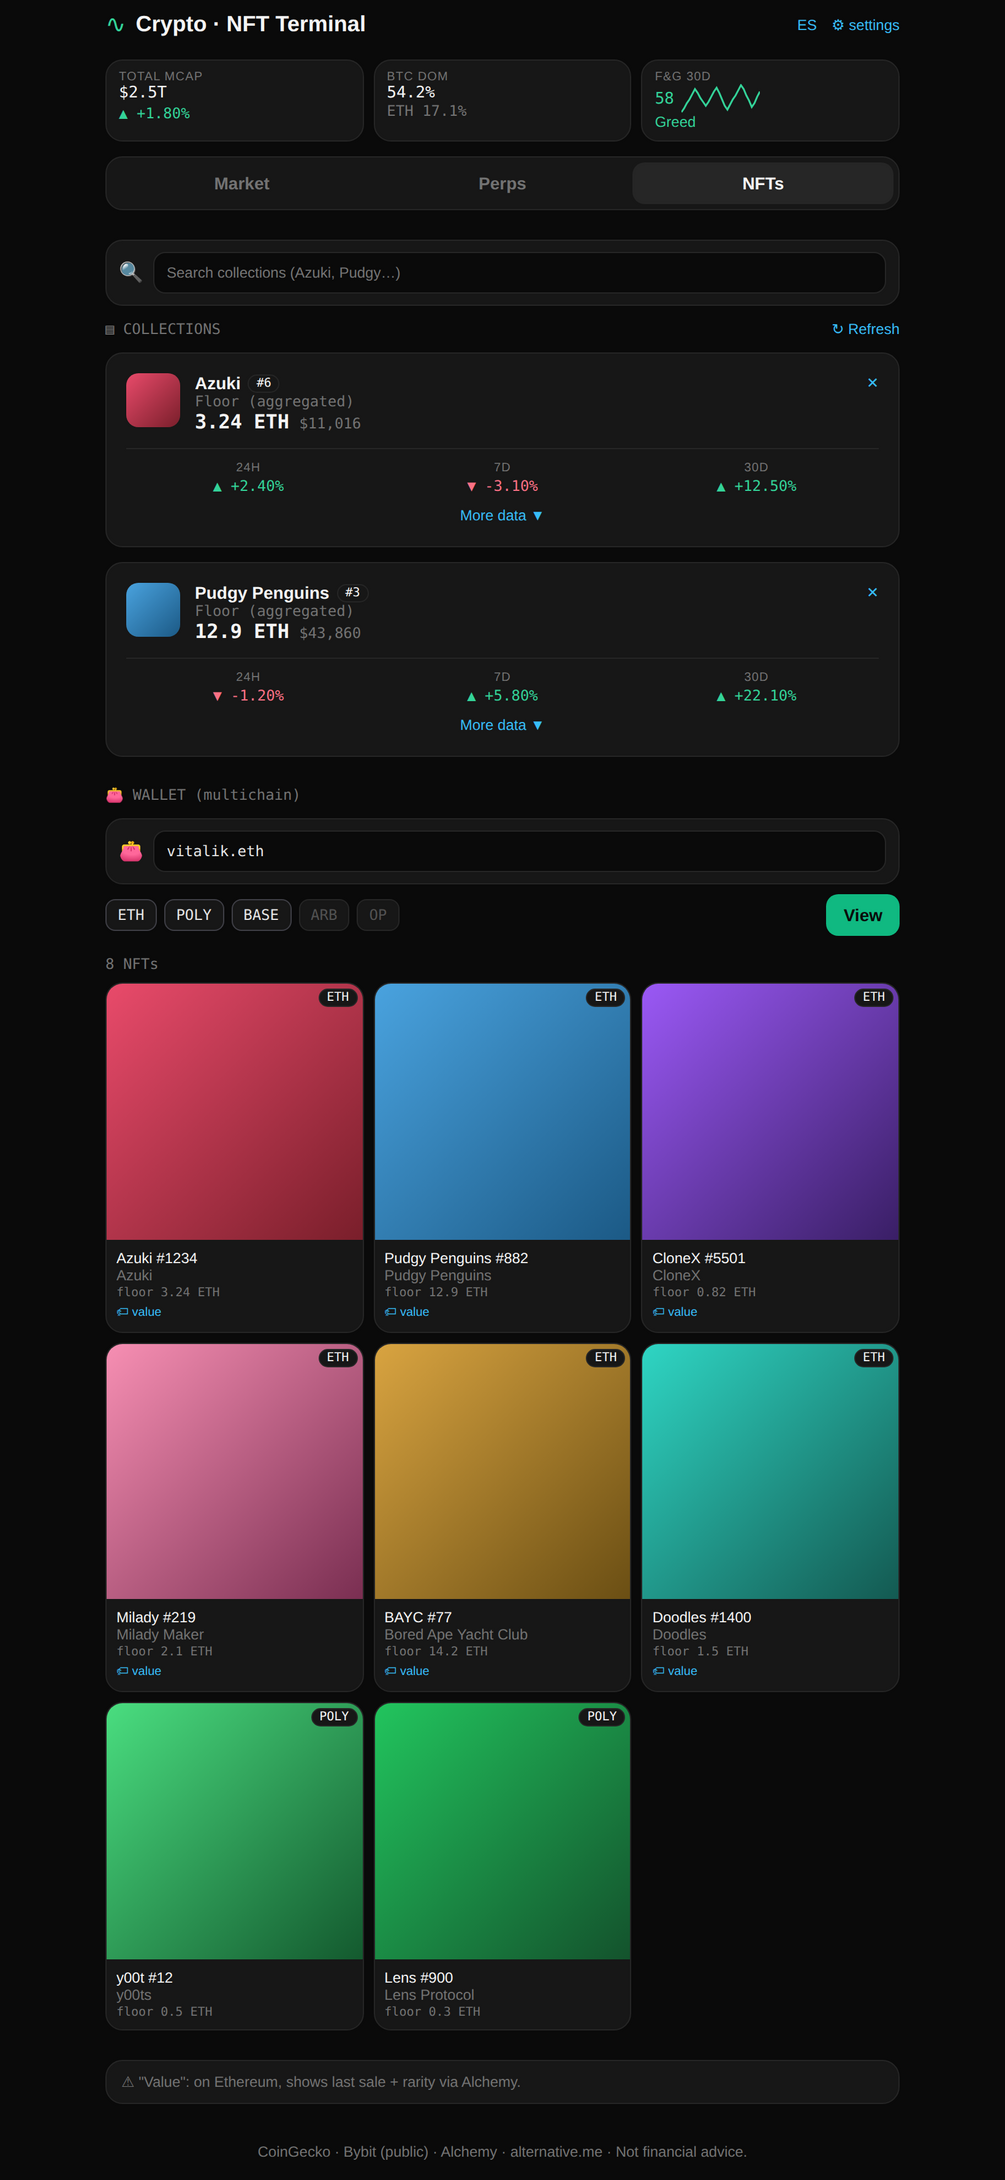Image resolution: width=1005 pixels, height=2180 pixels.
Task: Show value for Milady #219
Action: coord(139,1671)
